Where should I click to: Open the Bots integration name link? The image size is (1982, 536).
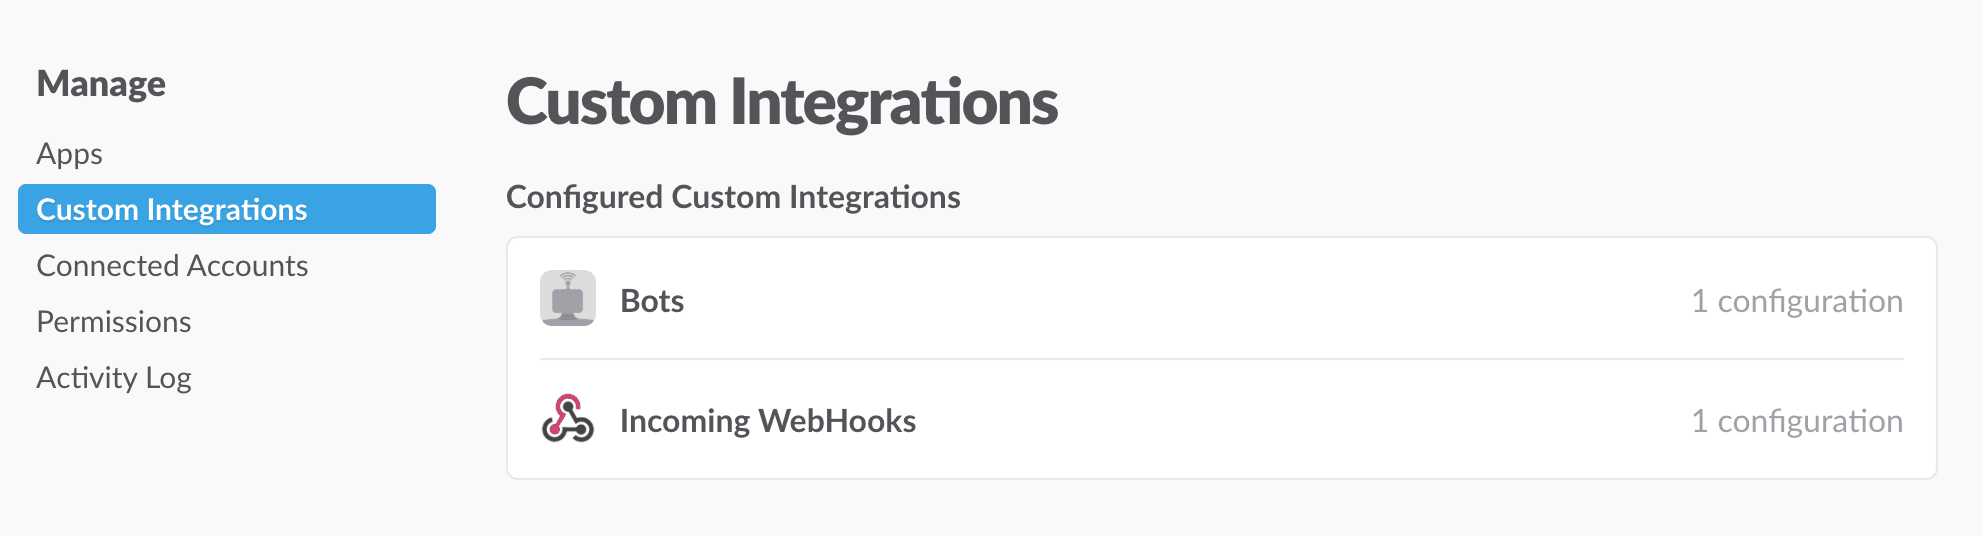click(x=652, y=301)
